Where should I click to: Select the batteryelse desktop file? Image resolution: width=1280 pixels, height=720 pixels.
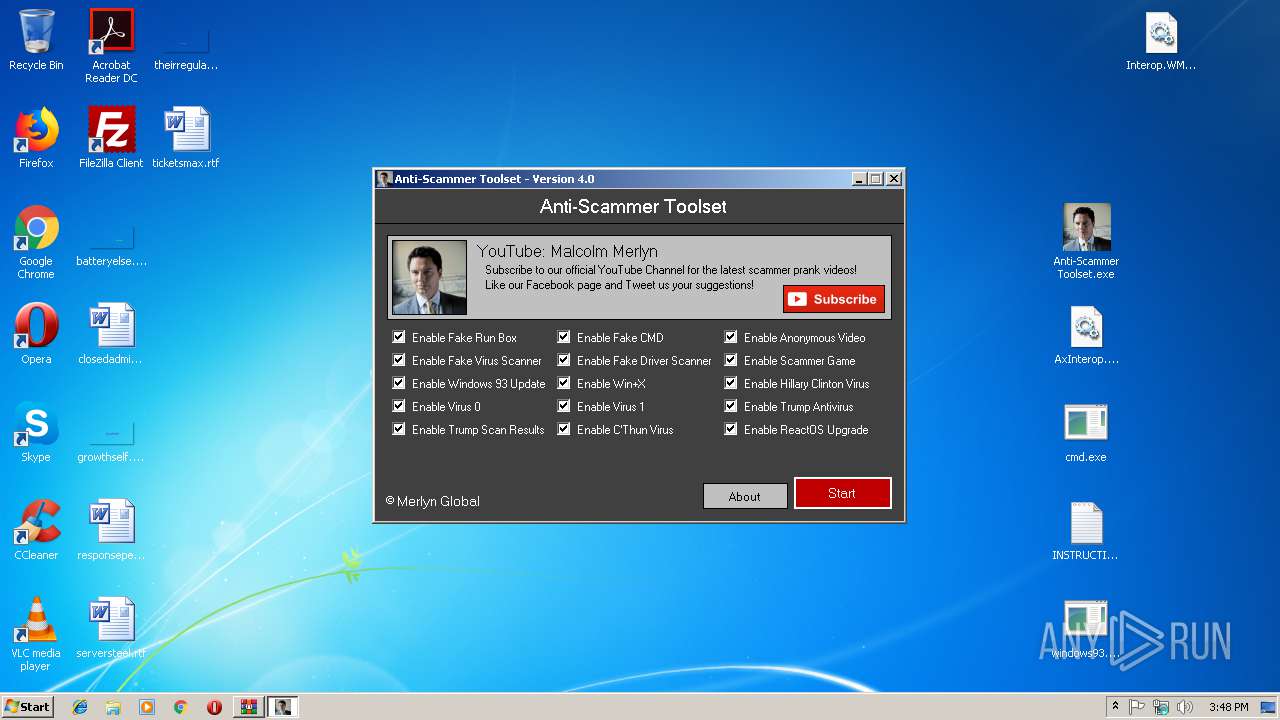point(111,243)
